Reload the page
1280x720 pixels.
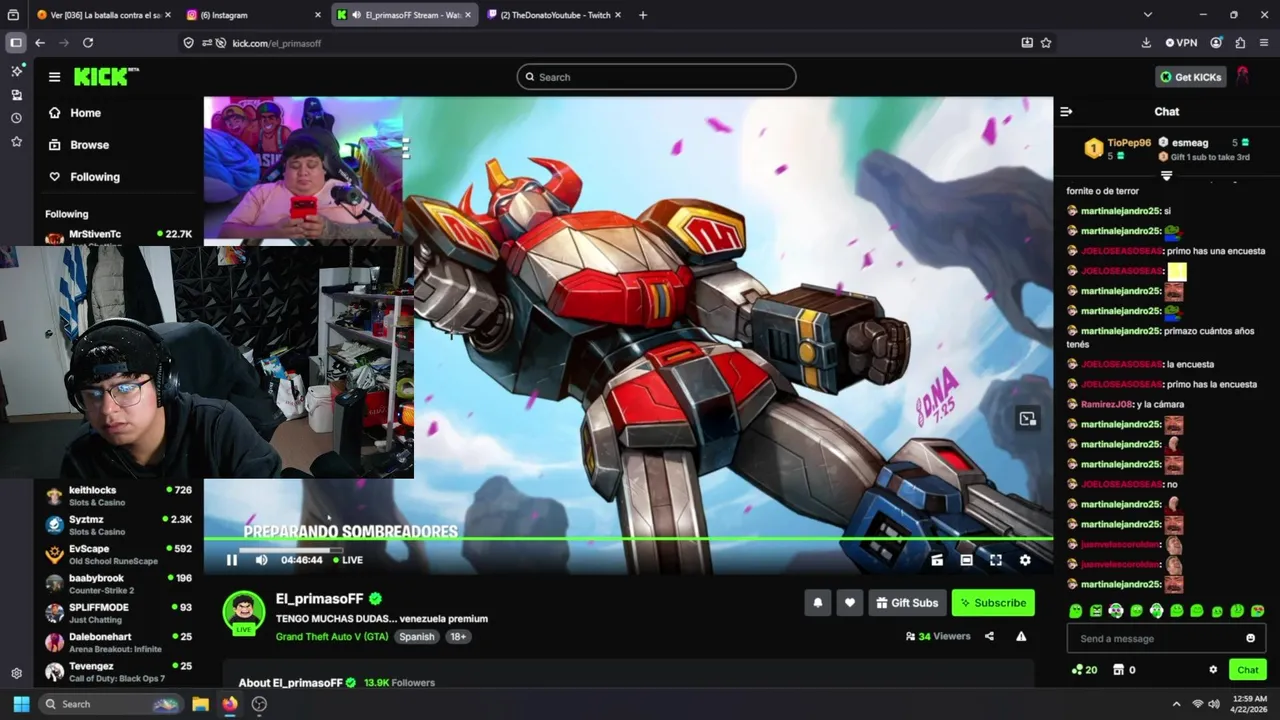[88, 43]
